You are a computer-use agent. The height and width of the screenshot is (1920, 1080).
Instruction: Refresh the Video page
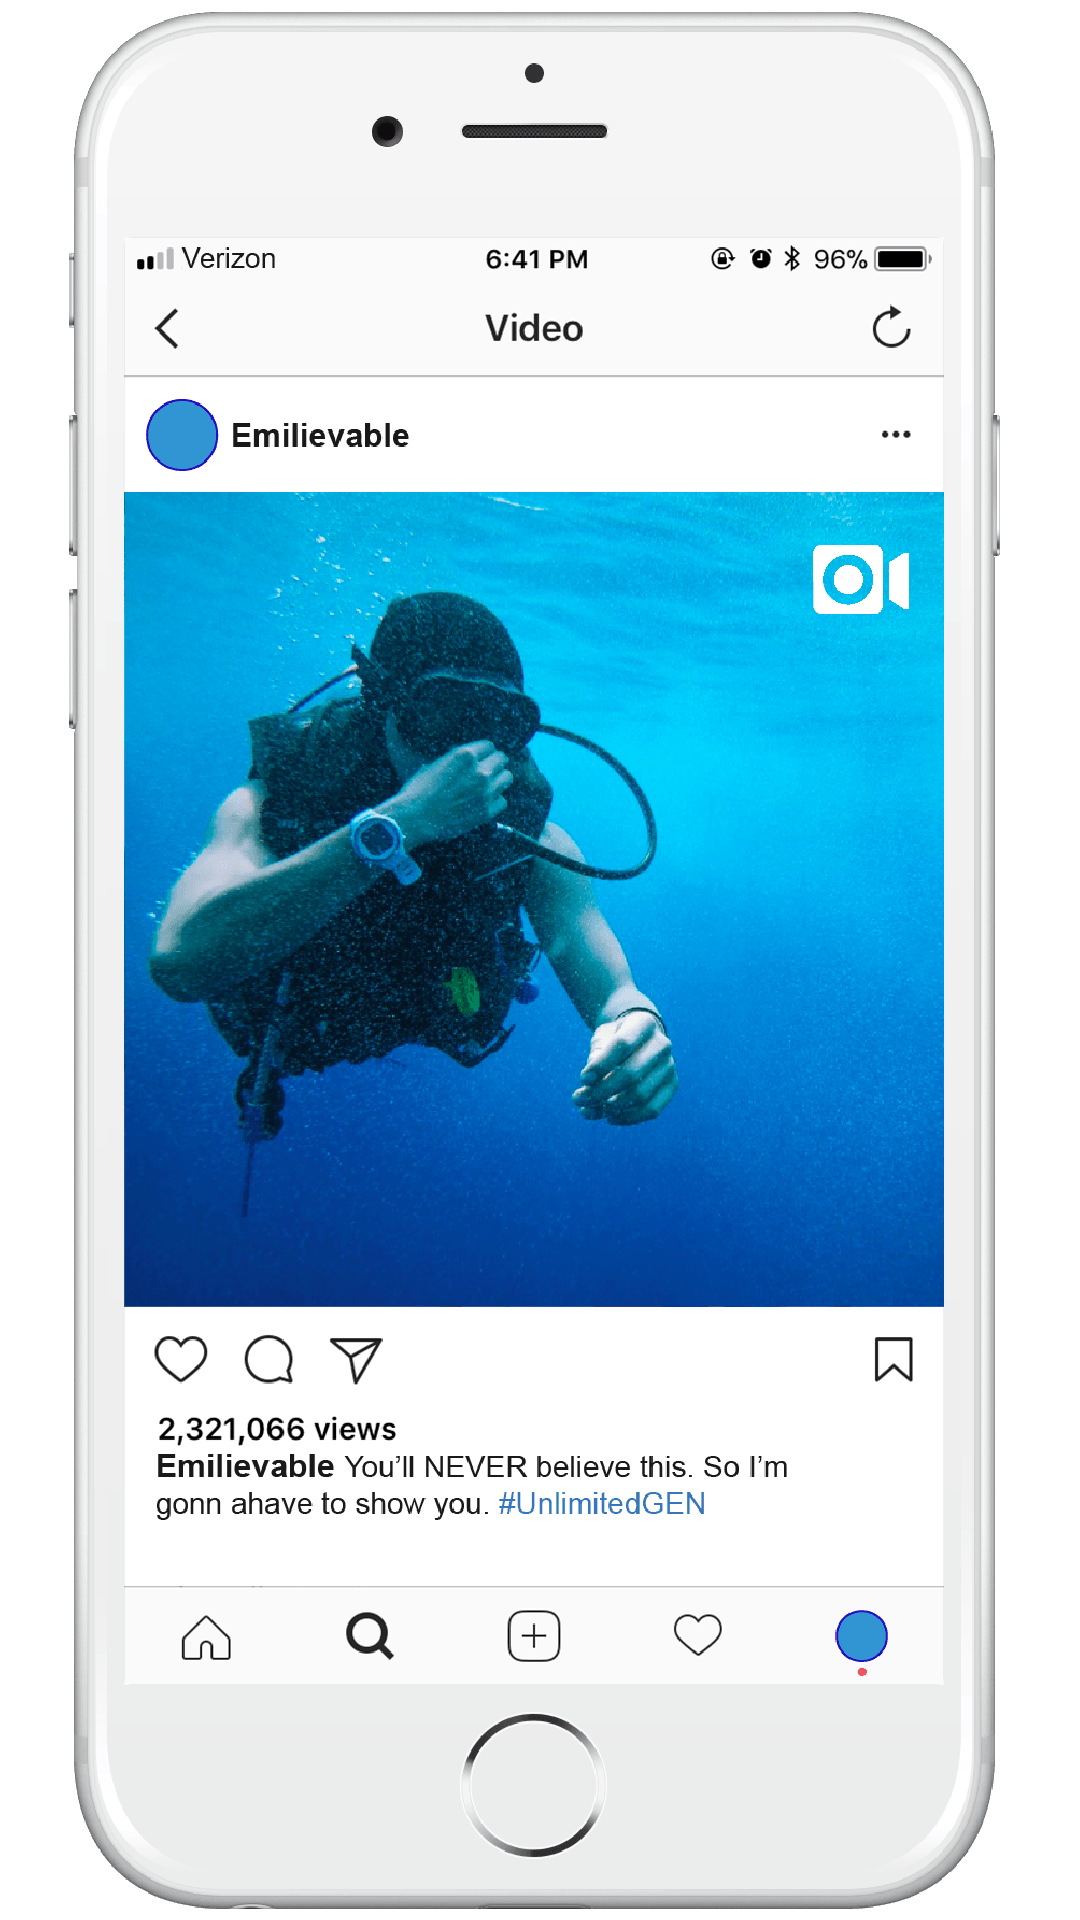891,327
